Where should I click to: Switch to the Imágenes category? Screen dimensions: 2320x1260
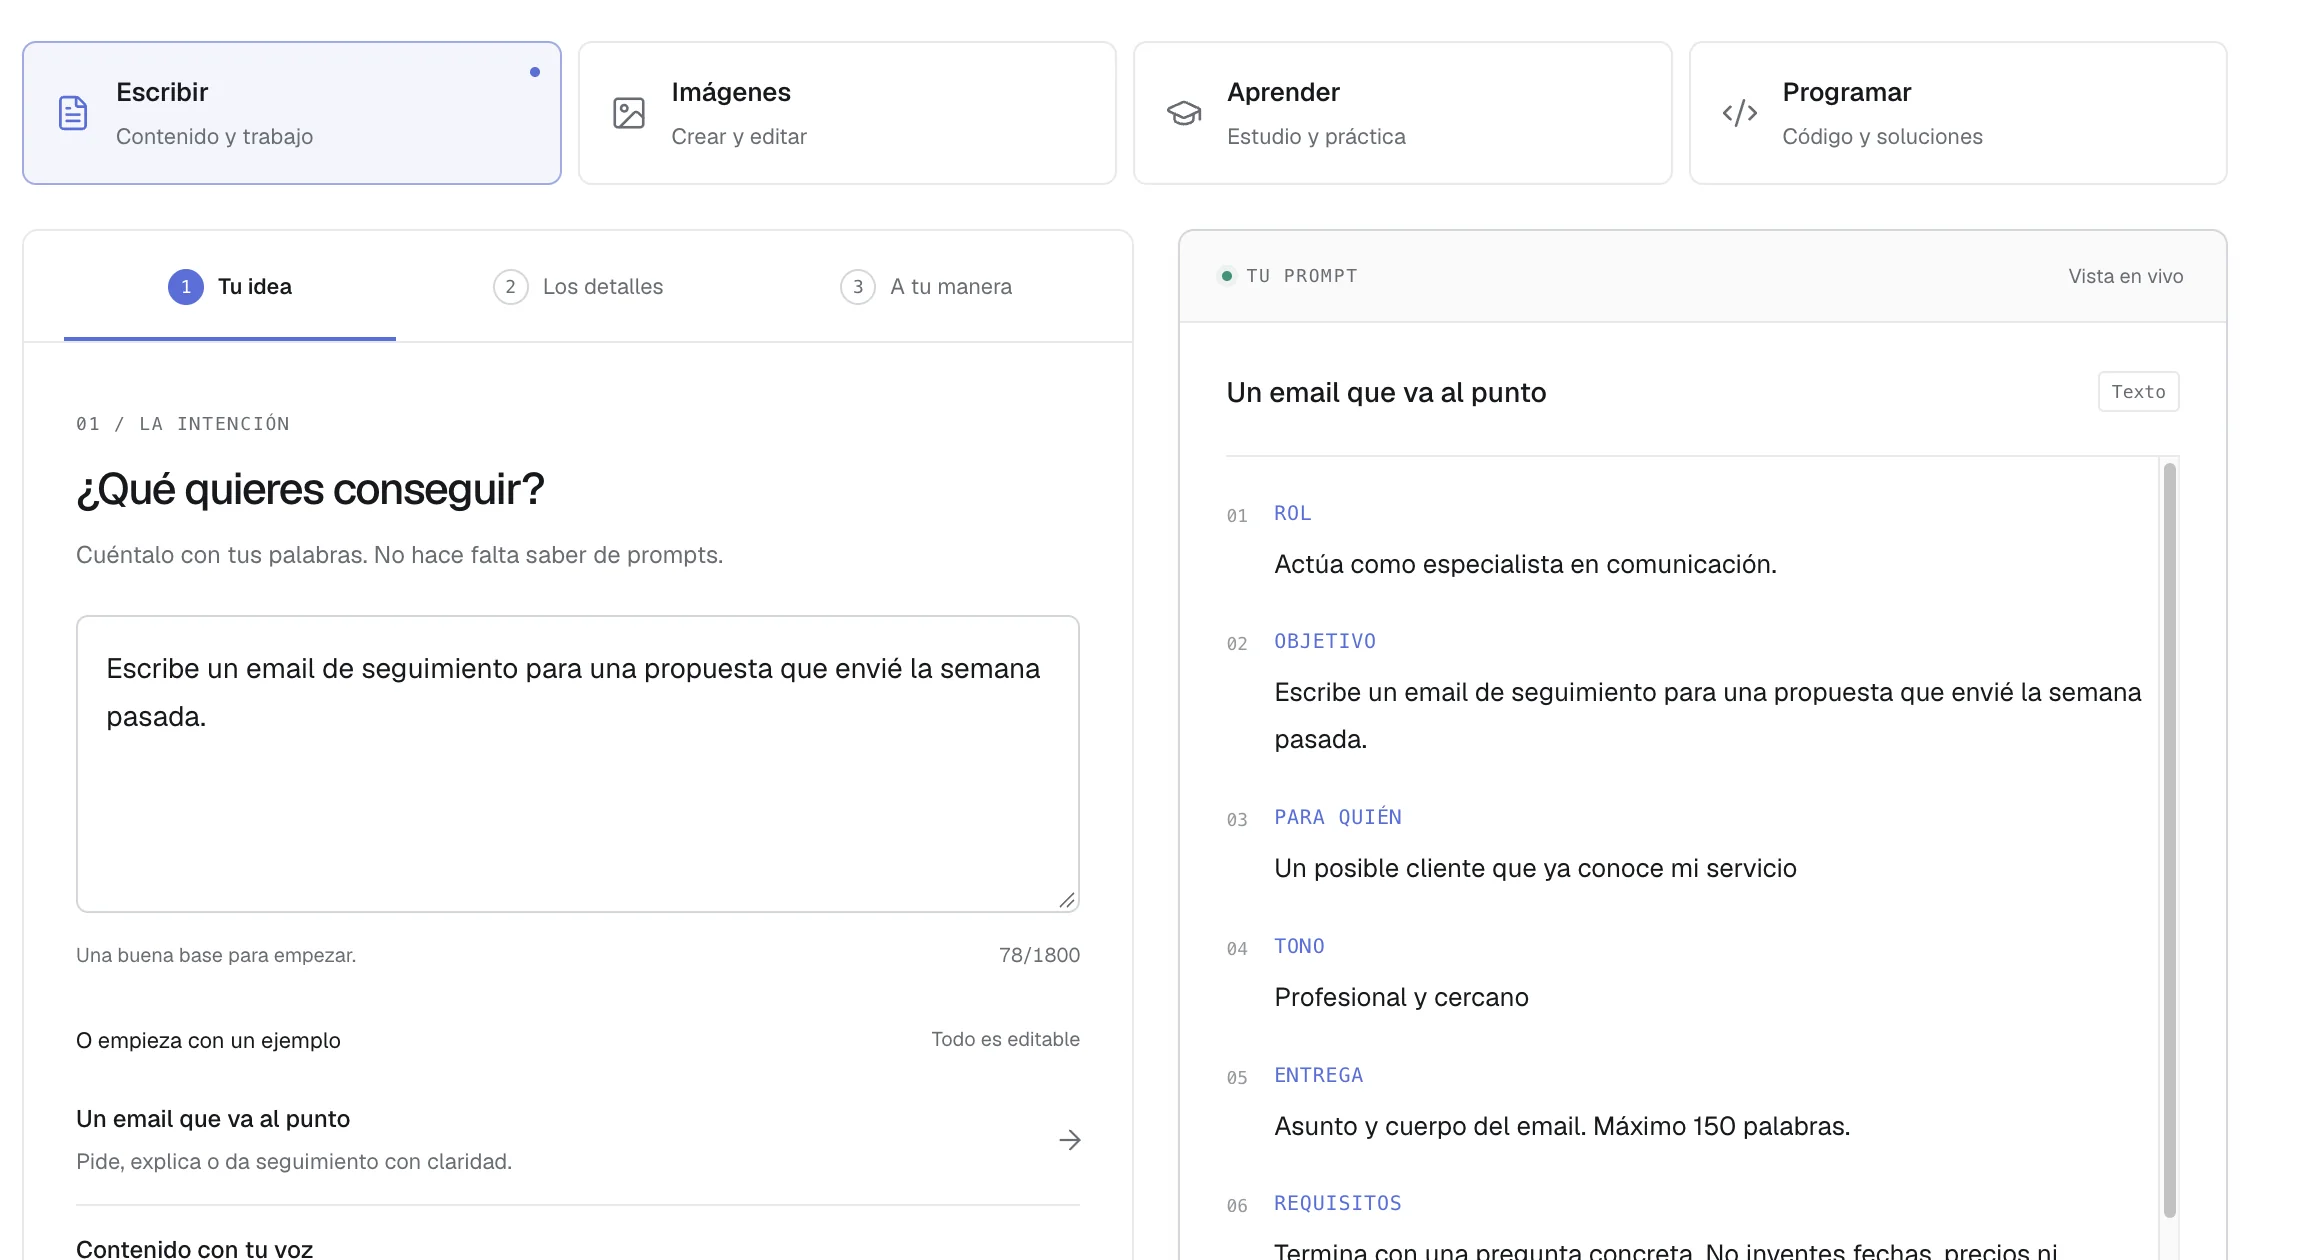point(847,113)
